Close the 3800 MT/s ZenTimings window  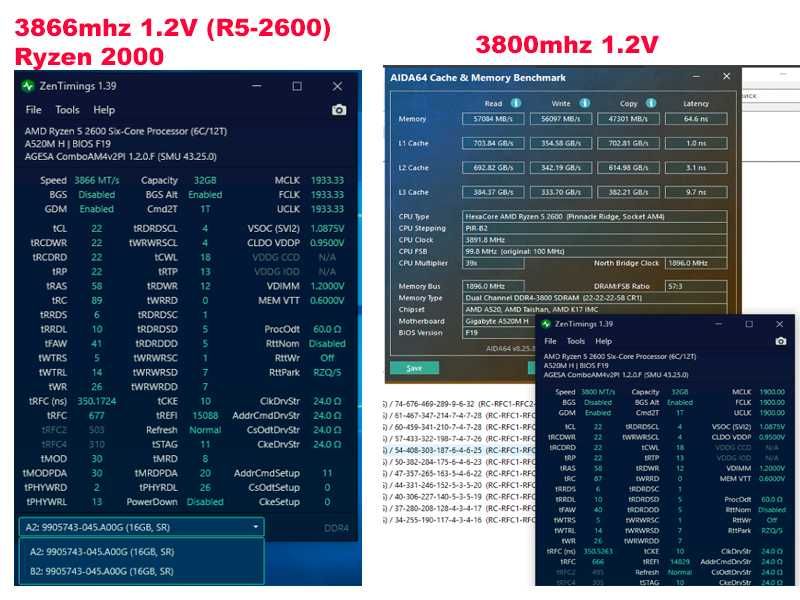[779, 324]
